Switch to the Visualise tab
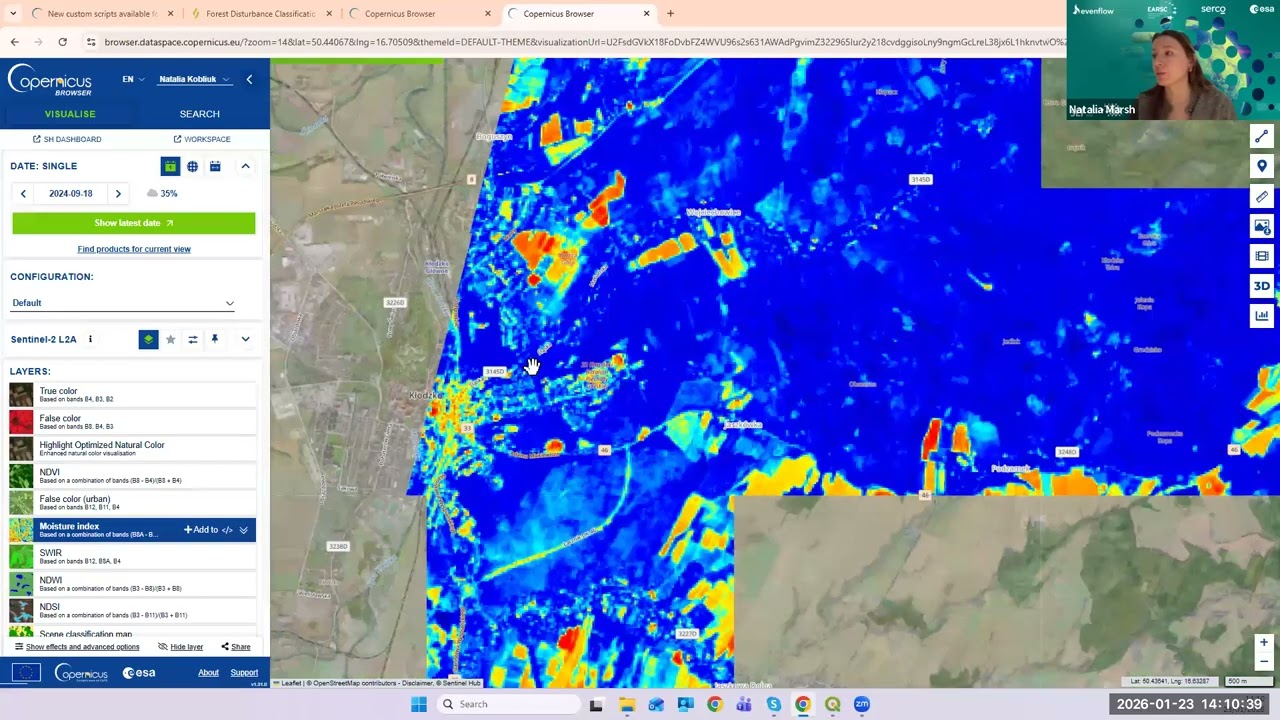The width and height of the screenshot is (1280, 720). 70,114
